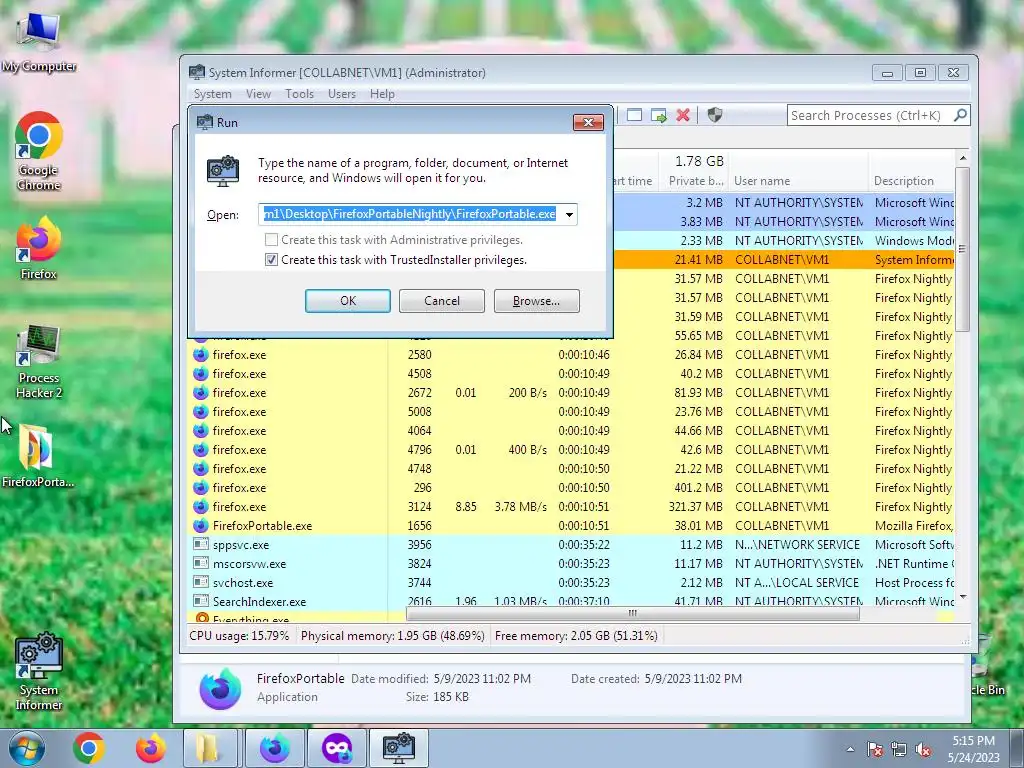
Task: Close the Run dialog
Action: [588, 122]
